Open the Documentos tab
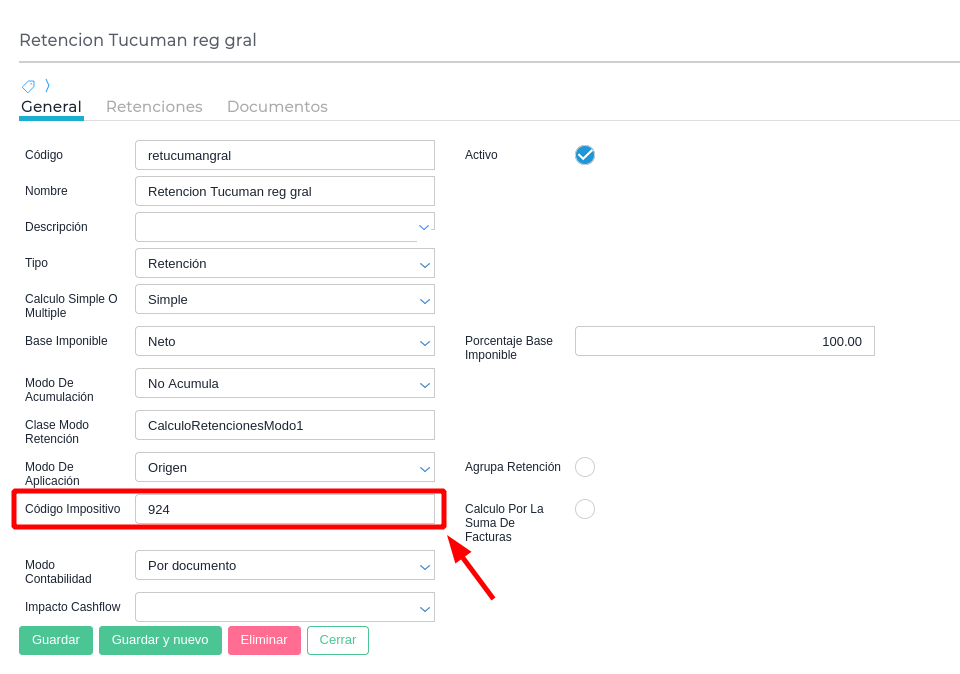960x674 pixels. click(x=277, y=107)
